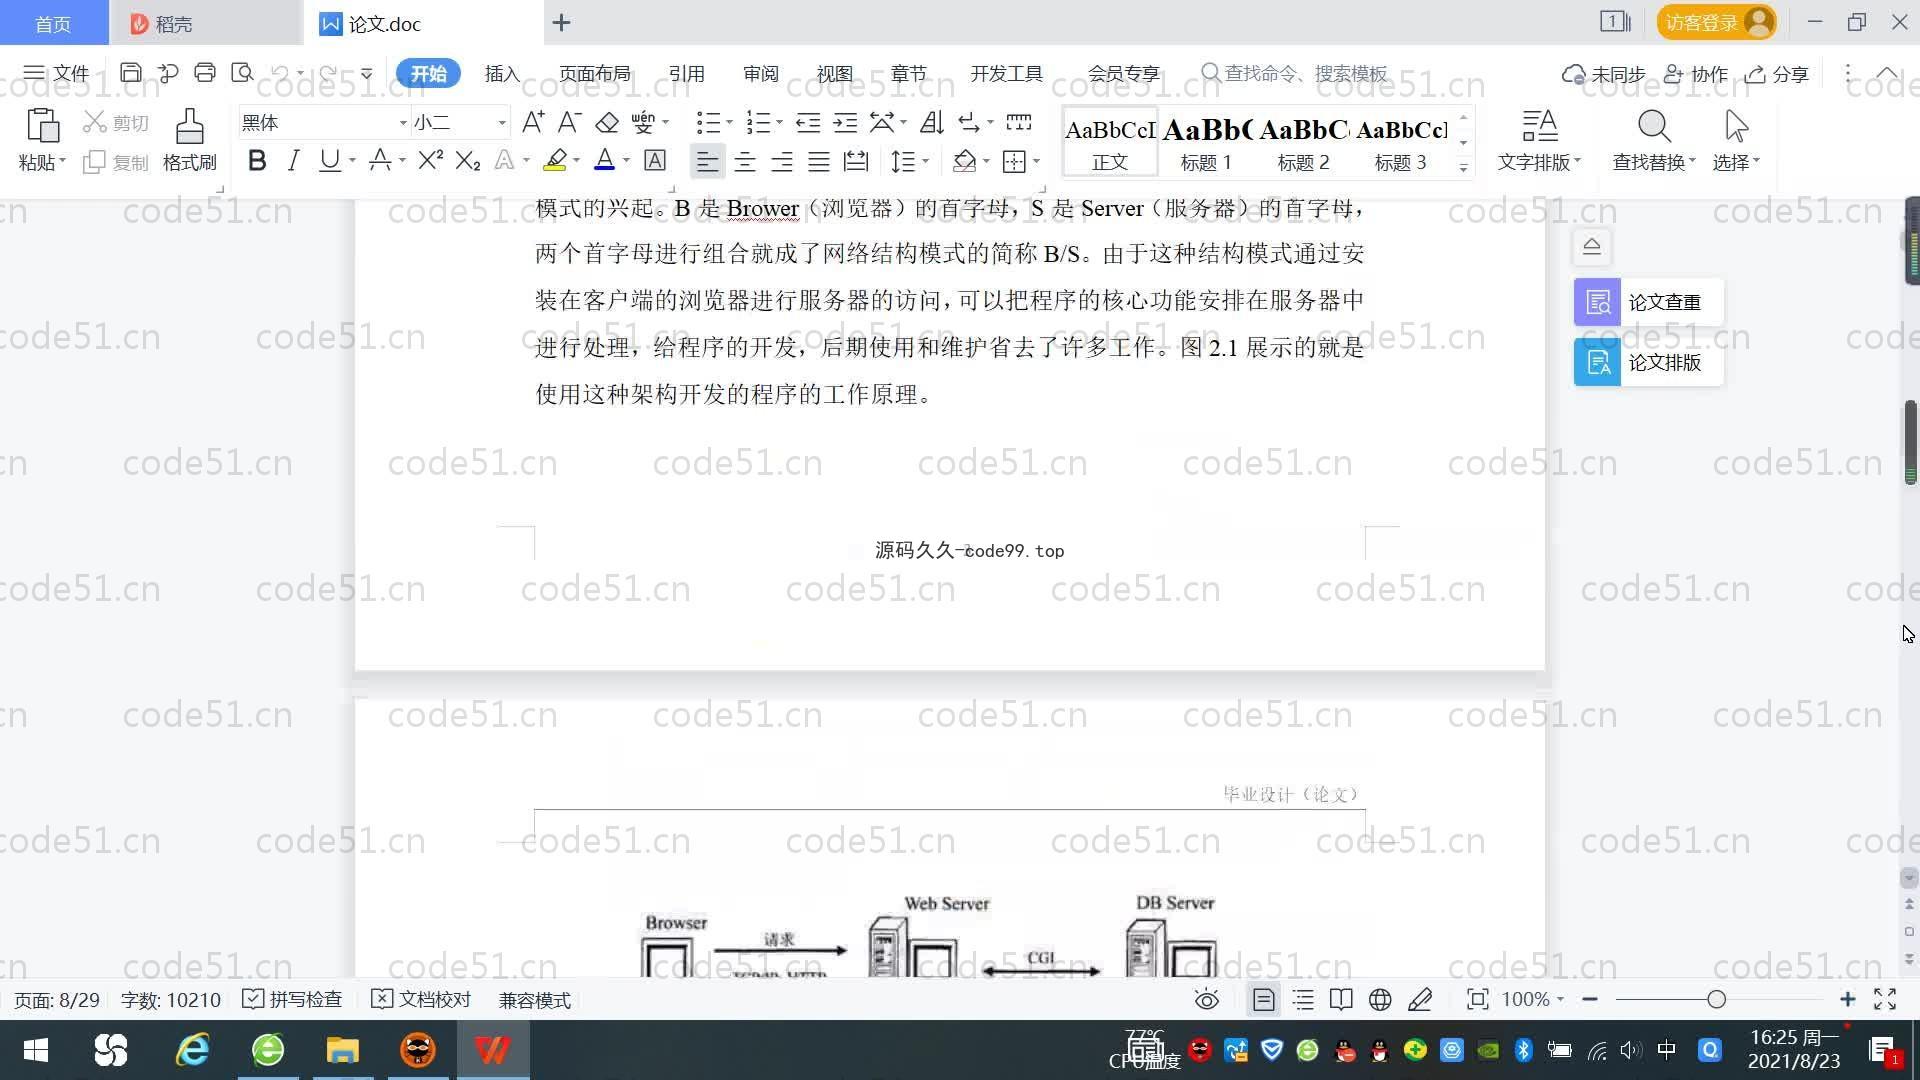Open the Insert ribbon tab
The height and width of the screenshot is (1080, 1920).
pyautogui.click(x=502, y=74)
